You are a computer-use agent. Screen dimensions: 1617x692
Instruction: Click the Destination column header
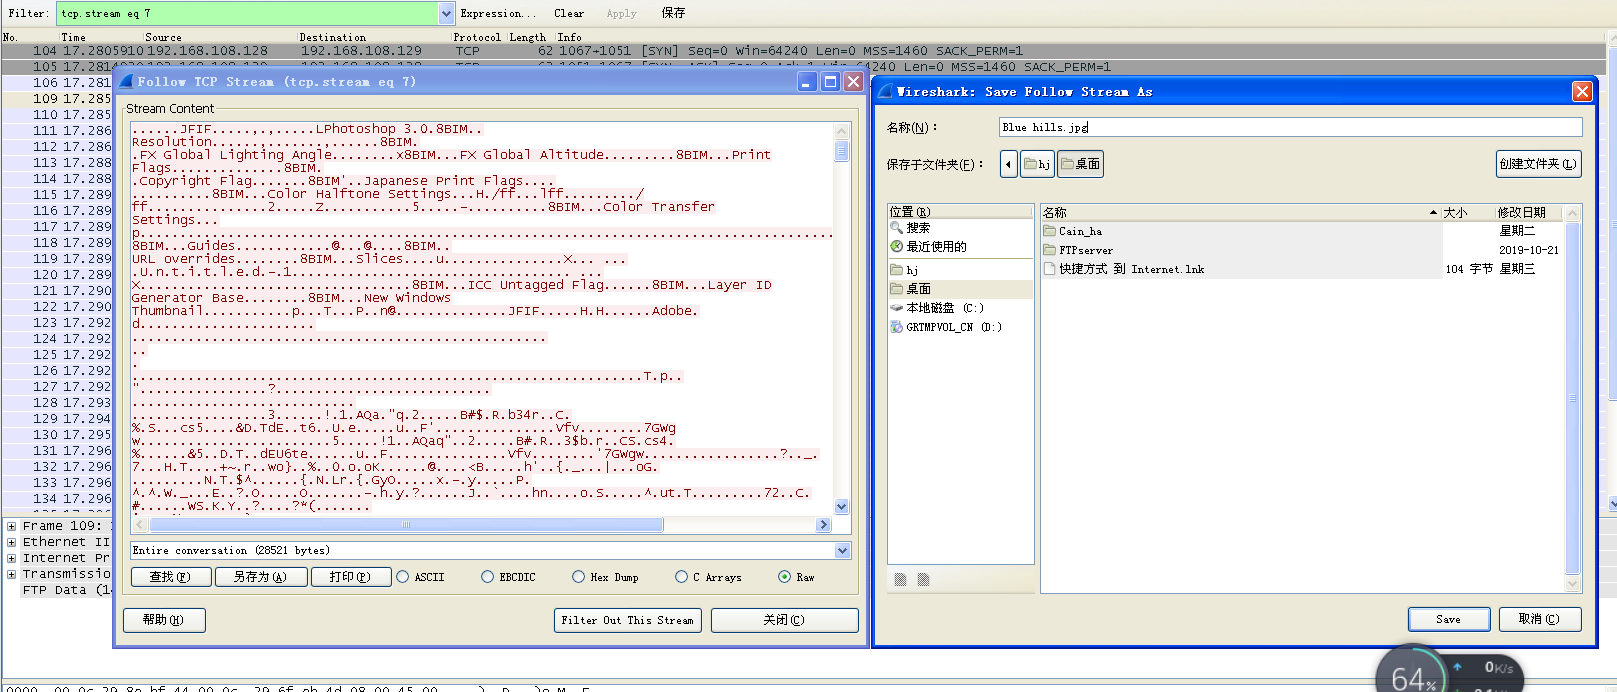tap(332, 37)
